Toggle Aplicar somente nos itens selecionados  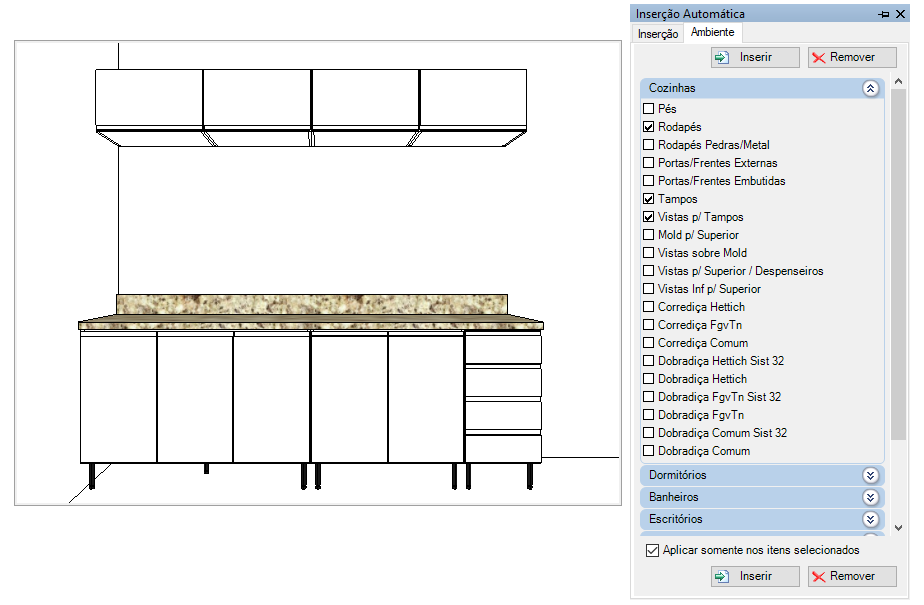pyautogui.click(x=652, y=550)
